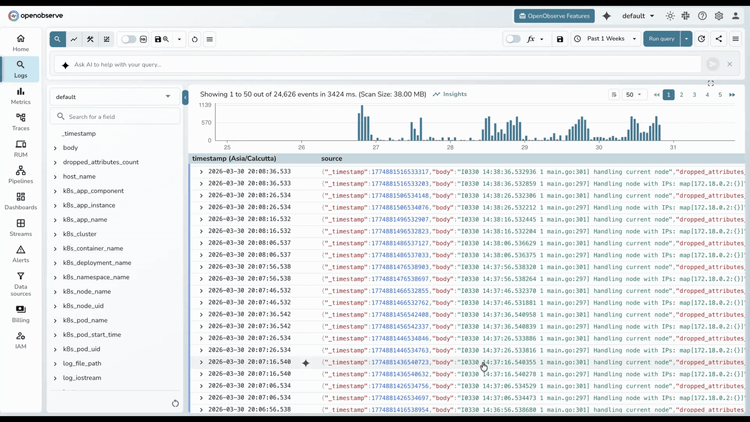Open the Alerts section
Viewport: 750px width, 422px height.
[20, 254]
